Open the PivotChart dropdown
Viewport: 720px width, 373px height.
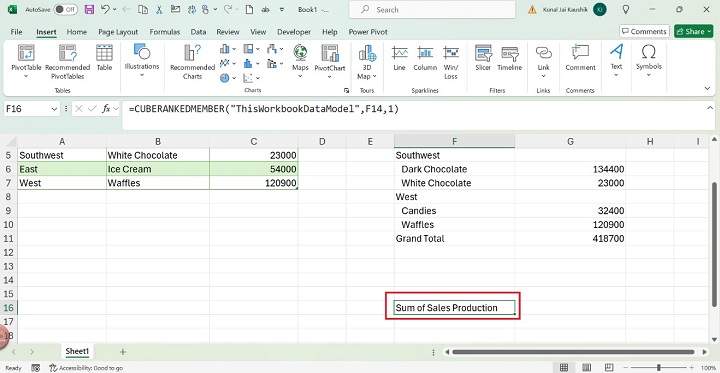pos(330,76)
